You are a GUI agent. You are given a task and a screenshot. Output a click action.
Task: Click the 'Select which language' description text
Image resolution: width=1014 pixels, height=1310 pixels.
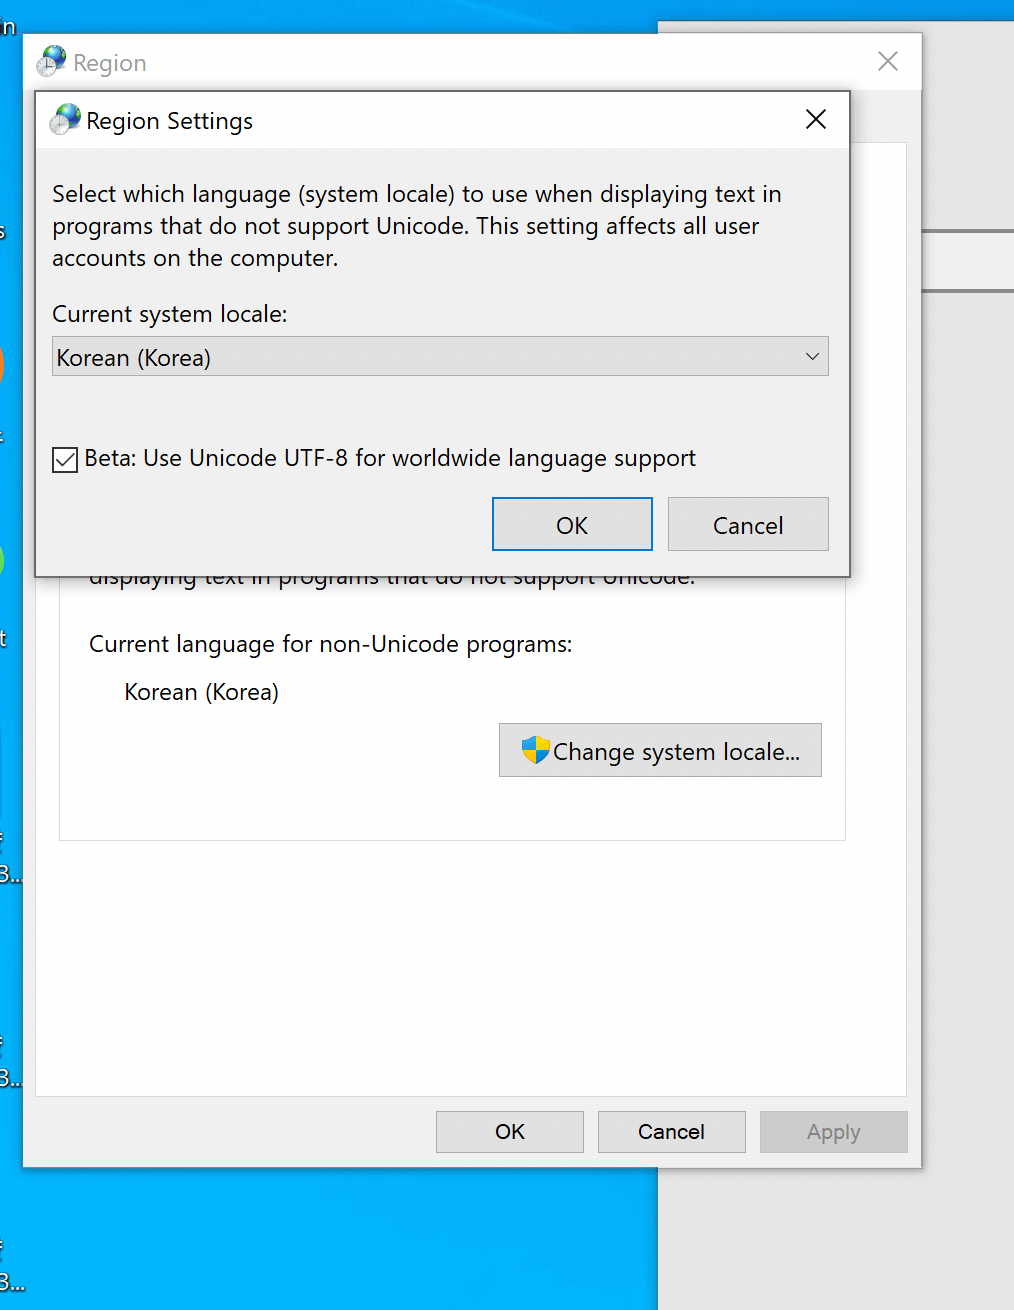coord(417,226)
